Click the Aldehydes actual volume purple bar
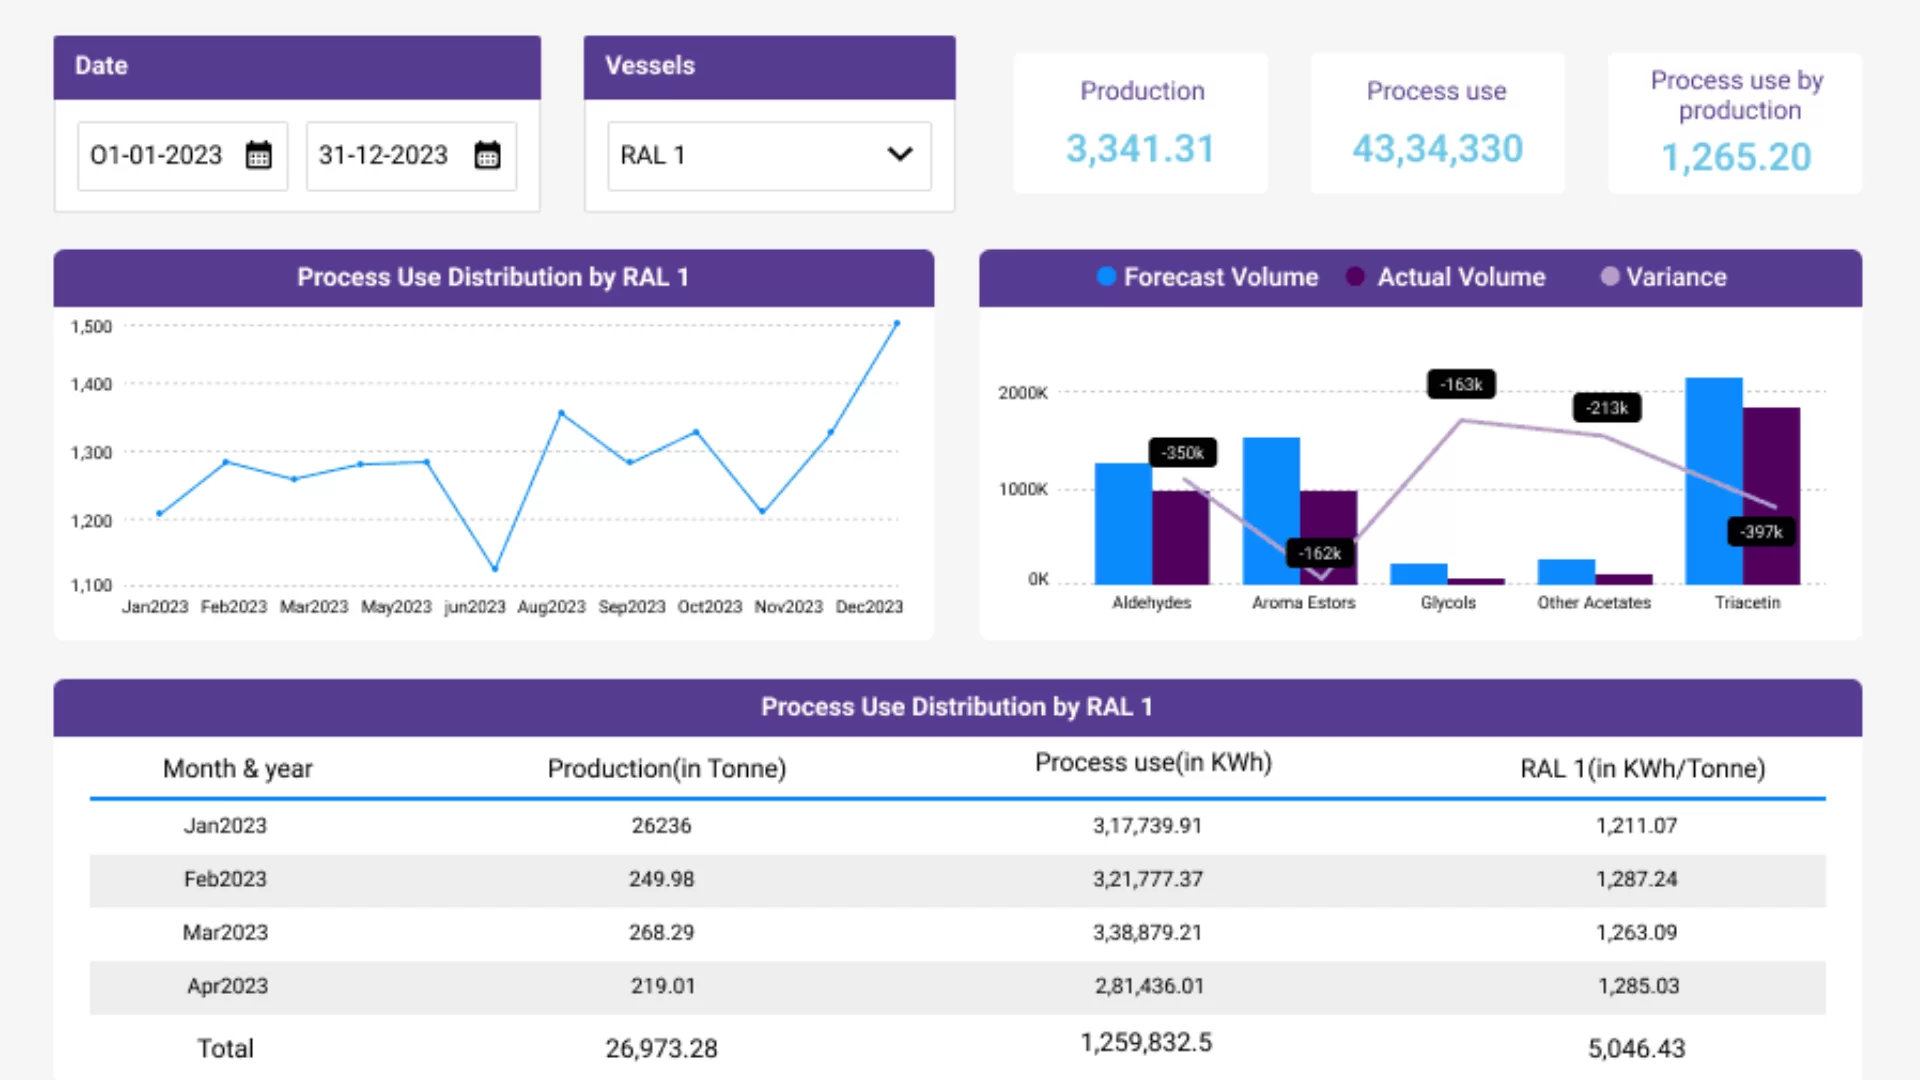Image resolution: width=1920 pixels, height=1080 pixels. (x=1181, y=537)
